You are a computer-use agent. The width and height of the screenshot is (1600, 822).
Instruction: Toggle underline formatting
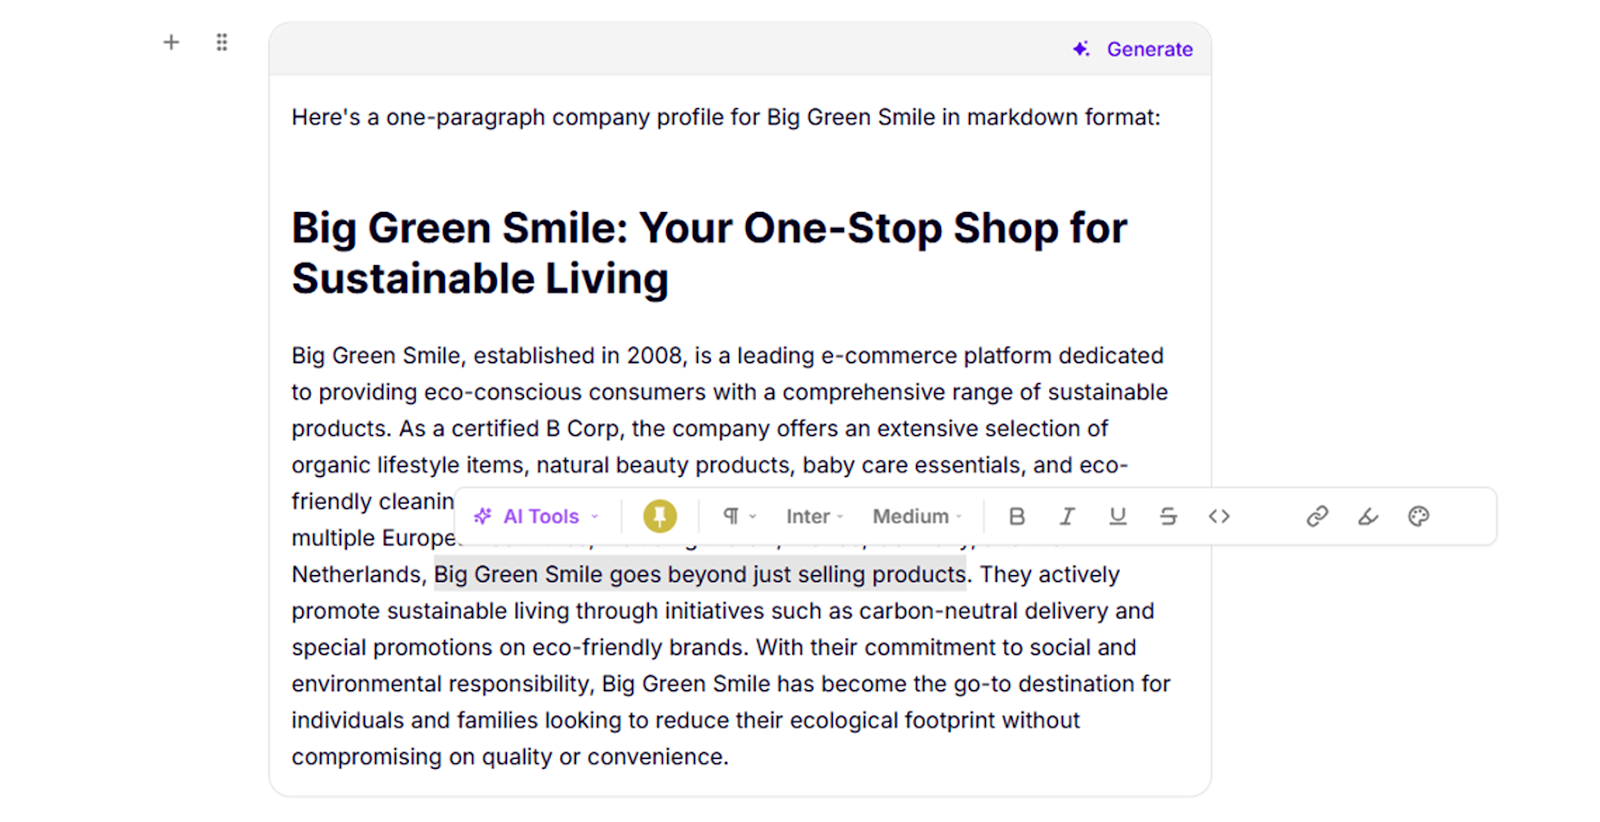(x=1117, y=516)
